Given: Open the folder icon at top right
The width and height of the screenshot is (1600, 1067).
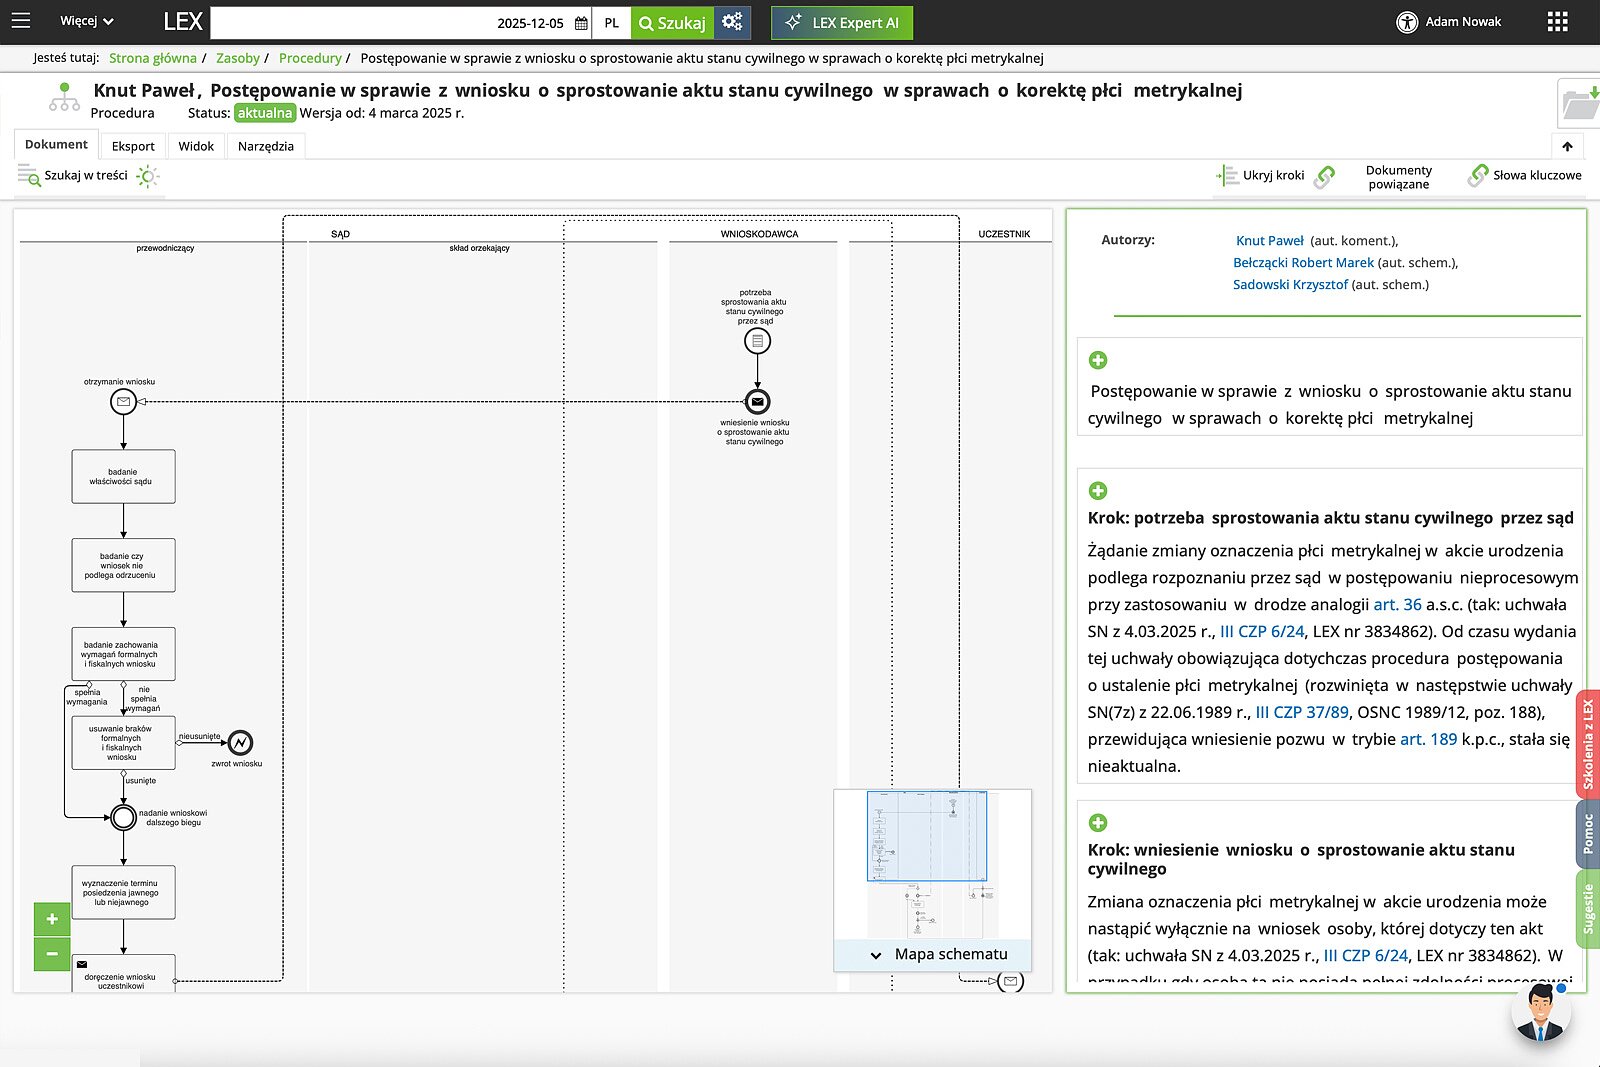Looking at the screenshot, I should point(1580,103).
